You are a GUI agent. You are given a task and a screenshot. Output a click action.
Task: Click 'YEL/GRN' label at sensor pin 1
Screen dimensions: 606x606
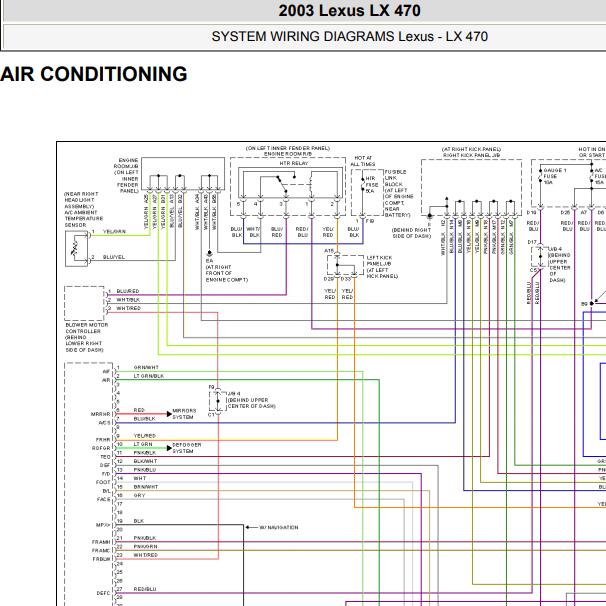coord(114,232)
